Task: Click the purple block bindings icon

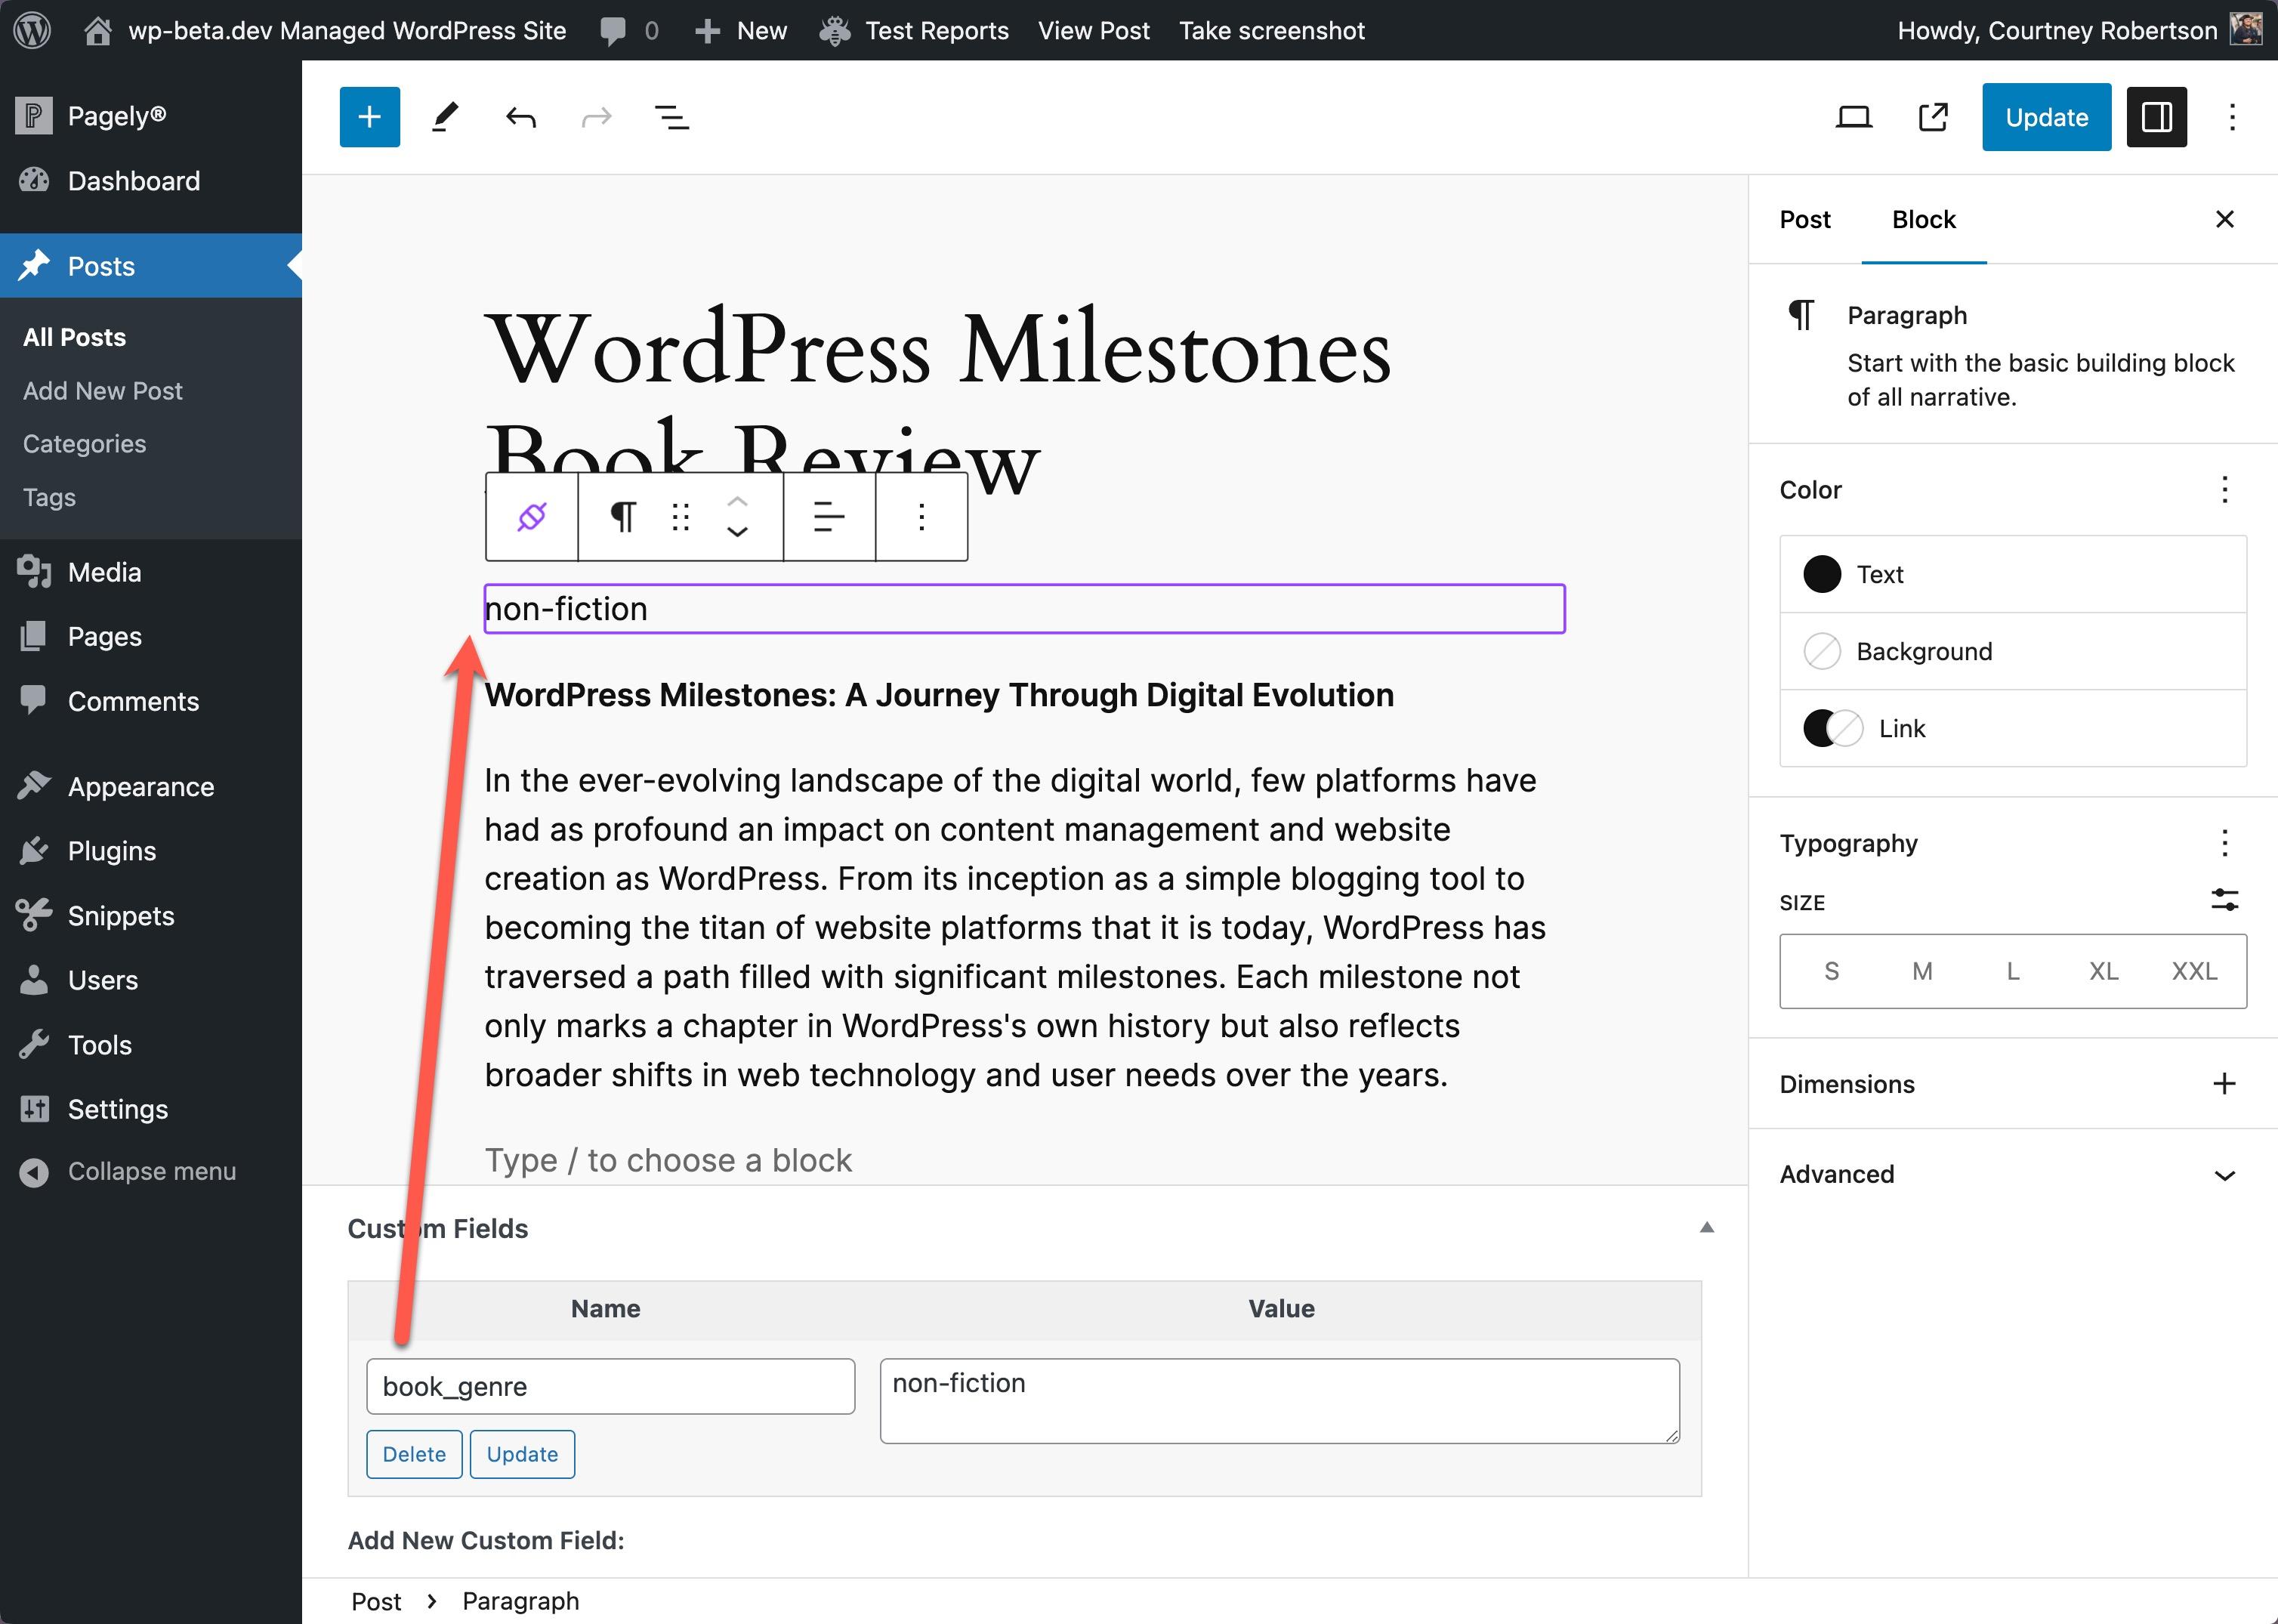Action: 531,517
